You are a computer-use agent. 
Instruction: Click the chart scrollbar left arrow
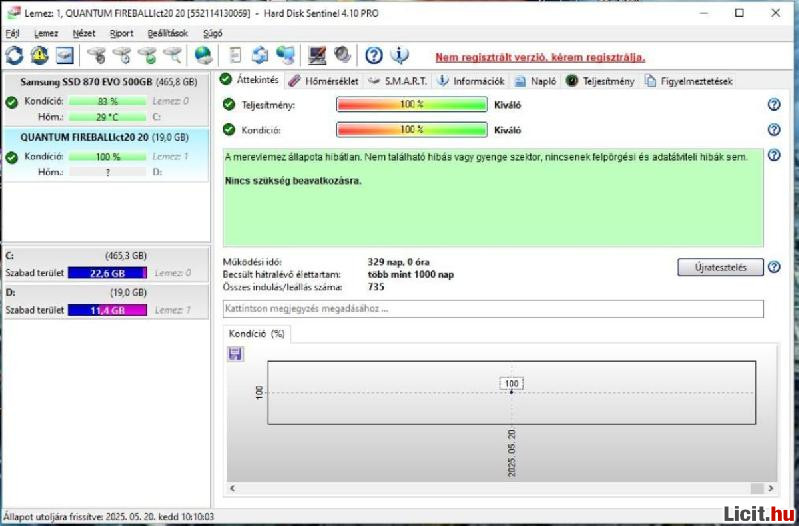point(233,488)
